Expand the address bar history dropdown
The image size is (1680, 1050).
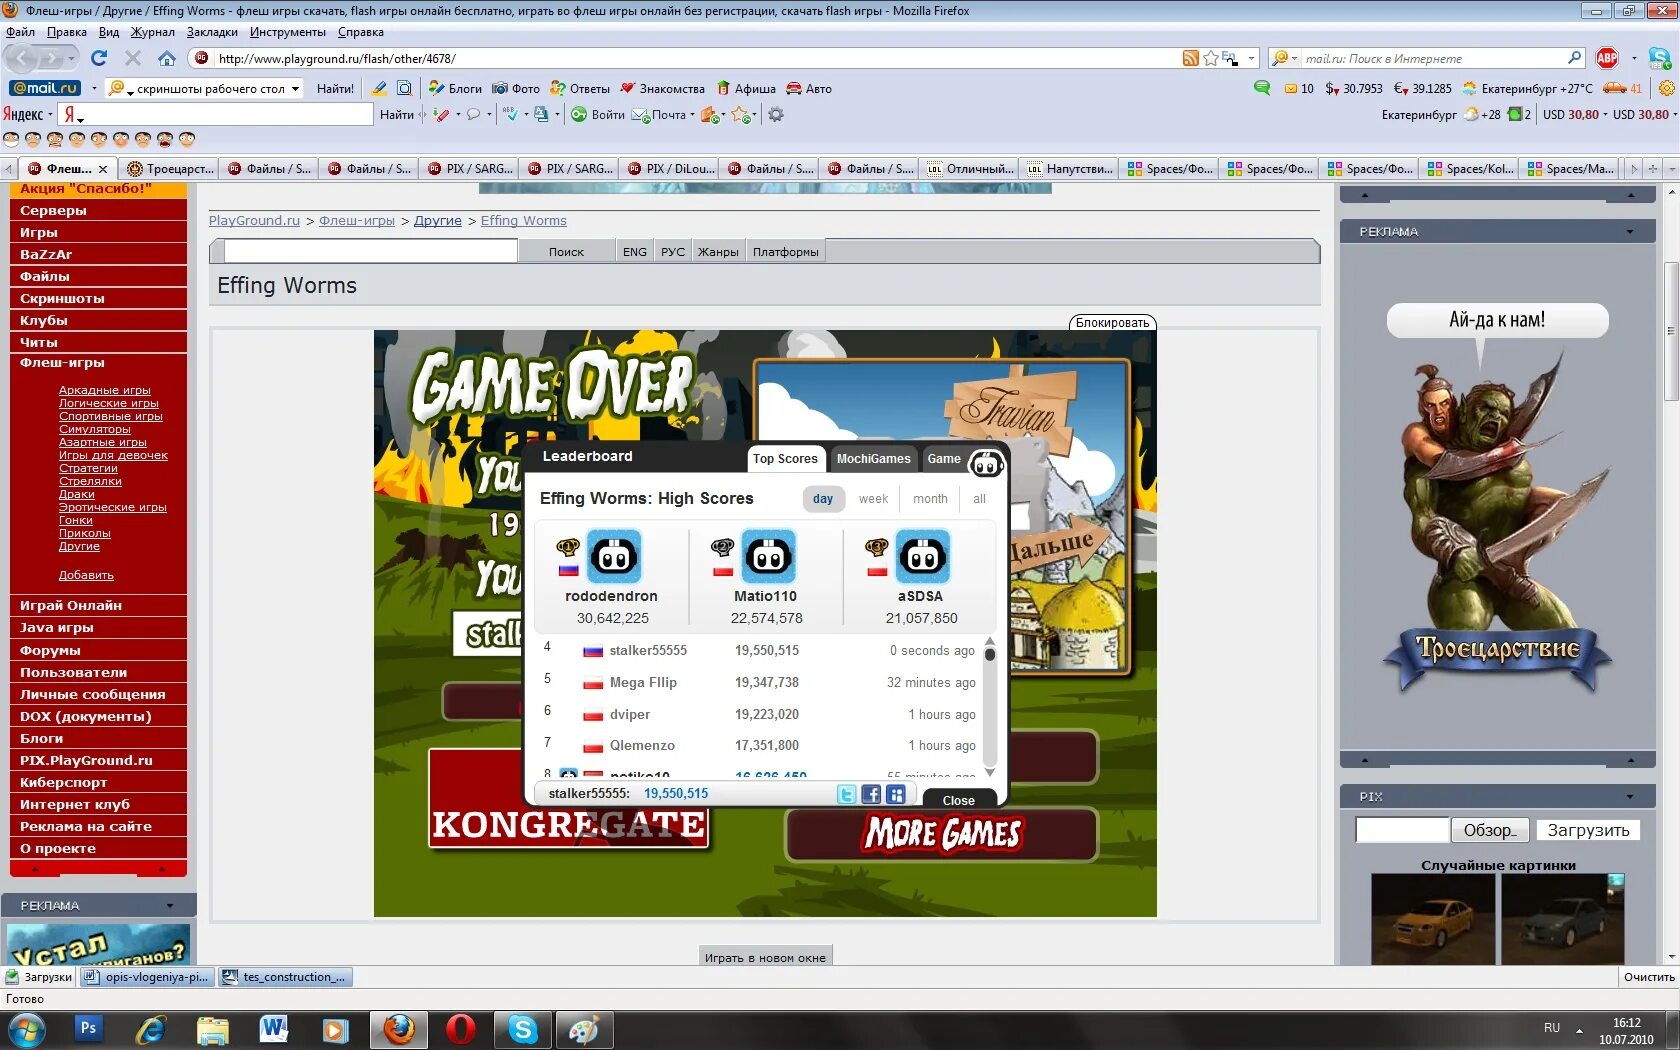(1251, 58)
